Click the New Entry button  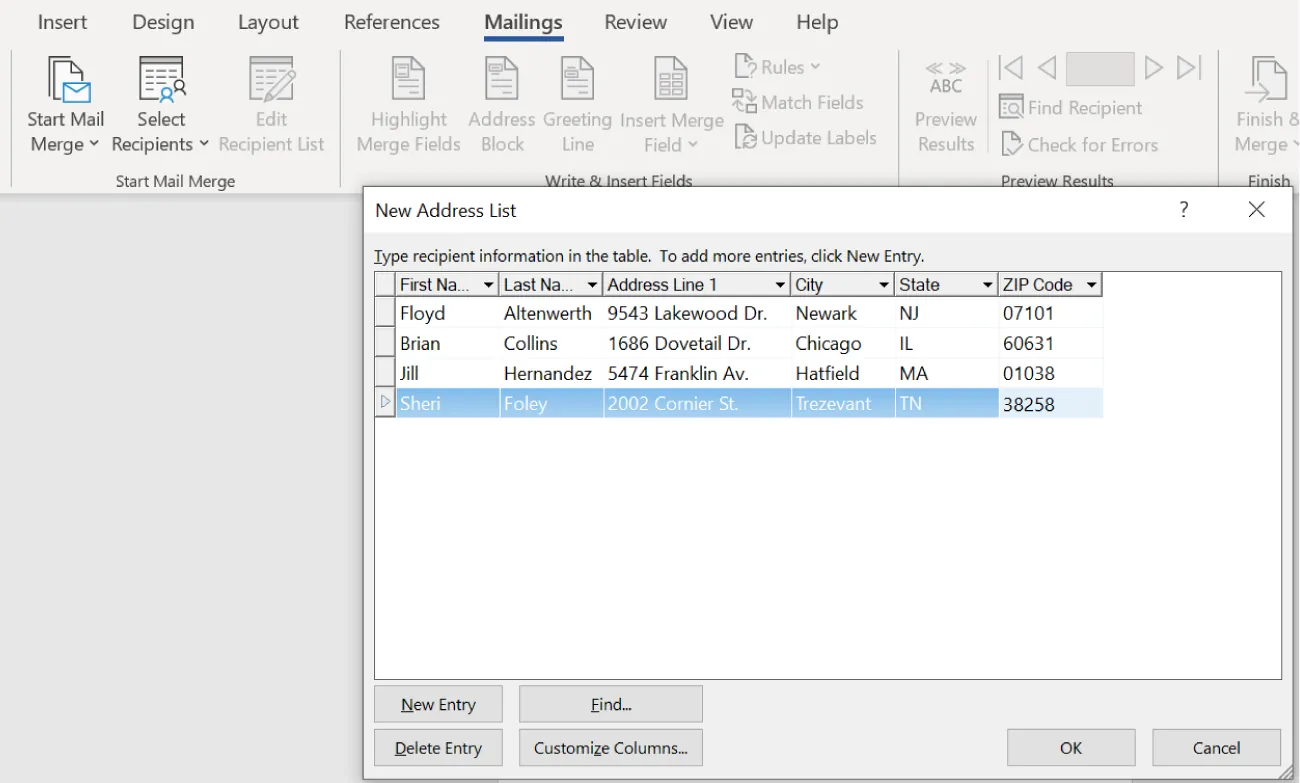coord(438,703)
